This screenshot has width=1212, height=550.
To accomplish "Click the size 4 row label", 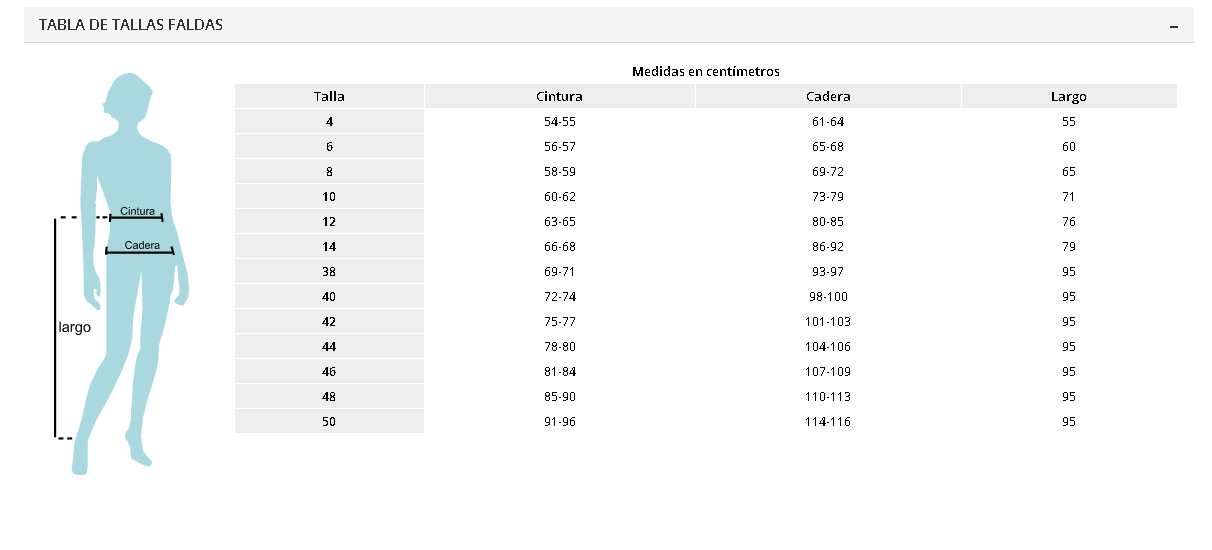I will click(329, 122).
